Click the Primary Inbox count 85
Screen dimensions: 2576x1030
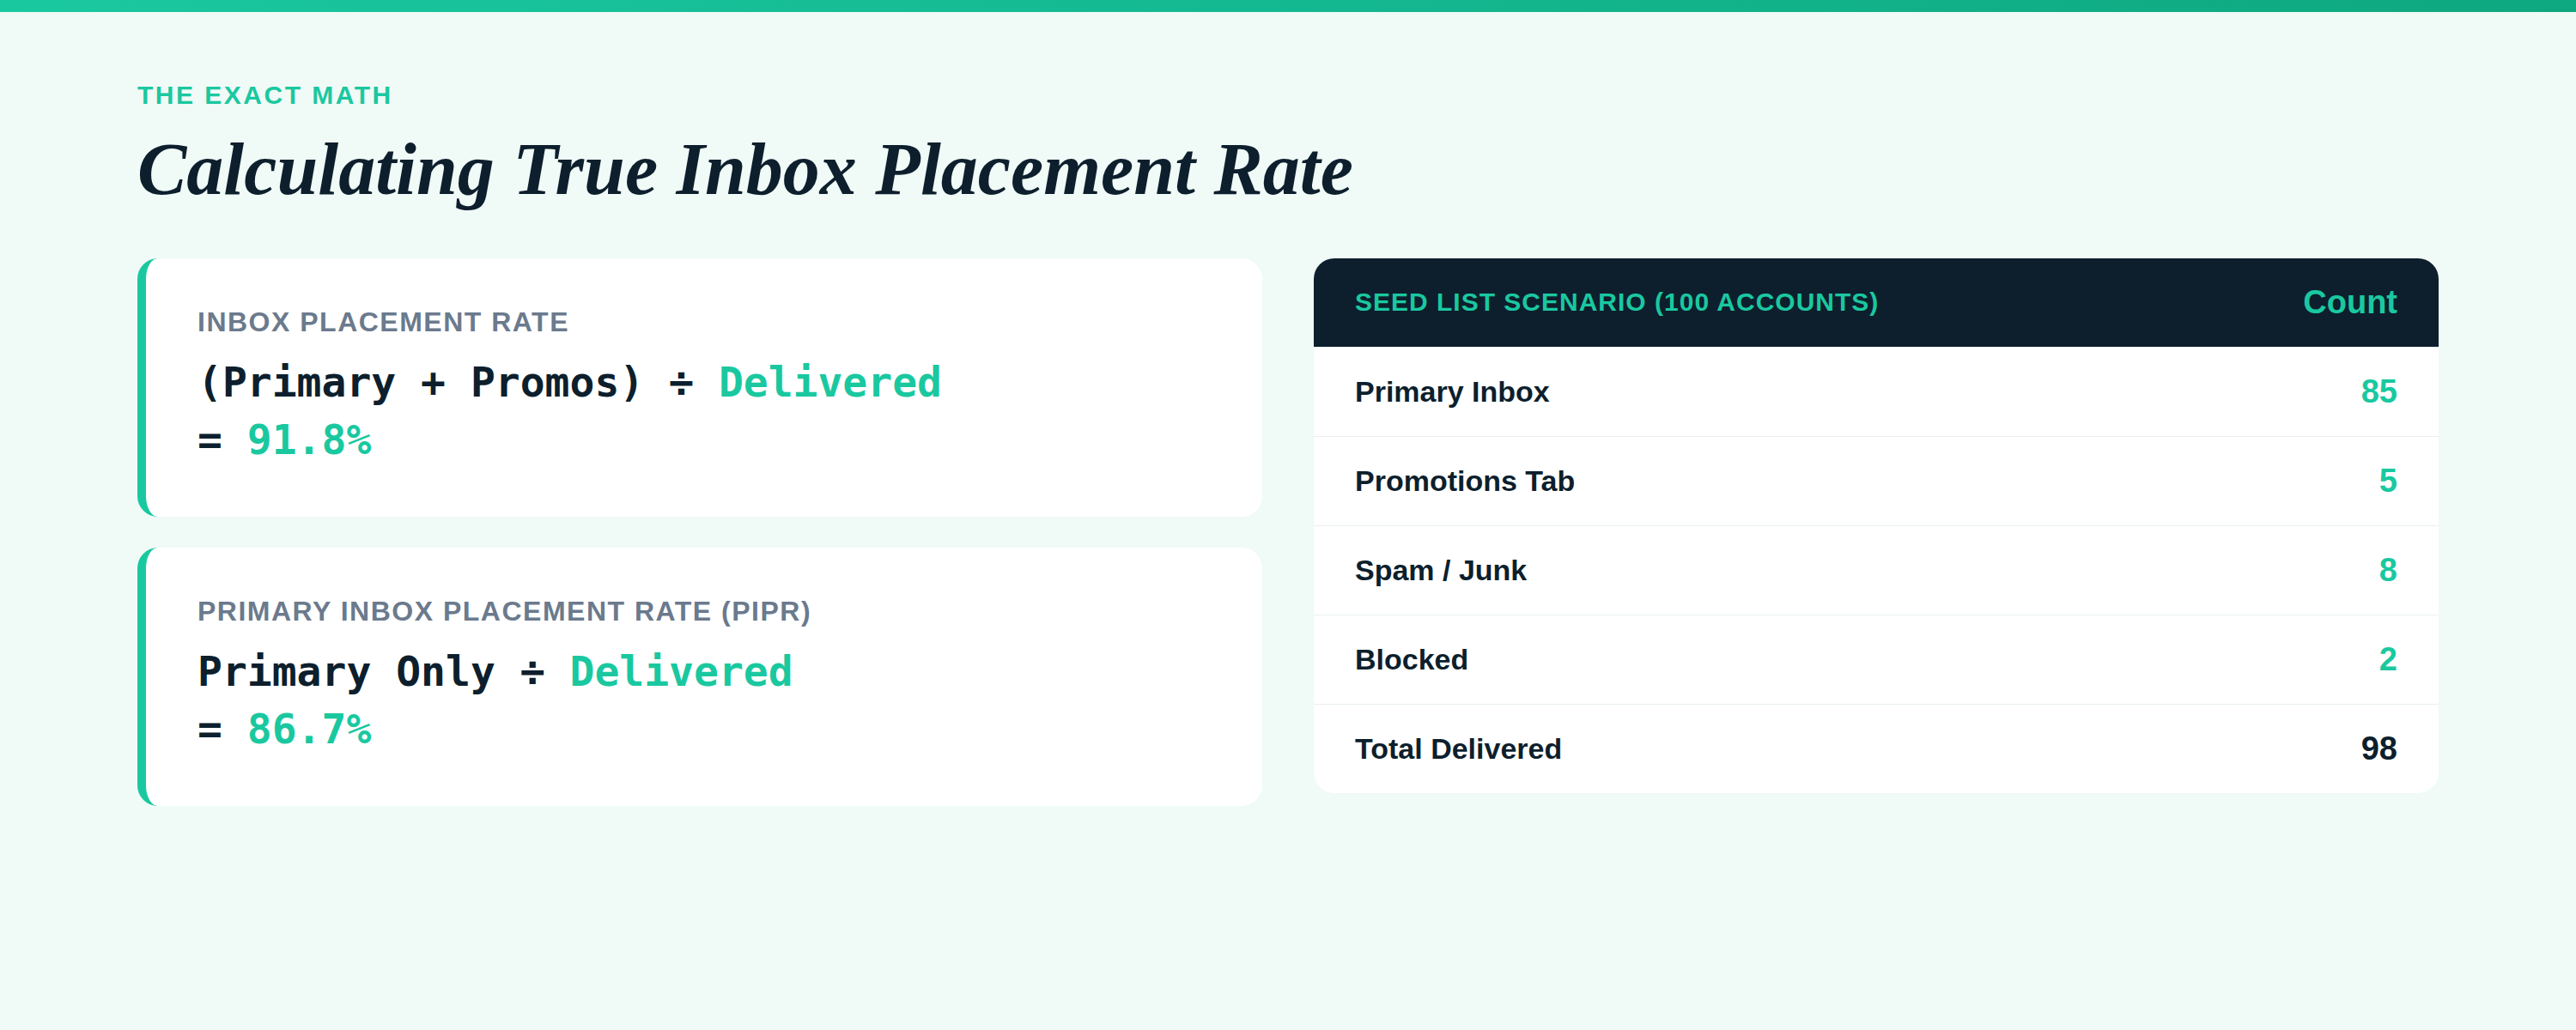[2378, 391]
